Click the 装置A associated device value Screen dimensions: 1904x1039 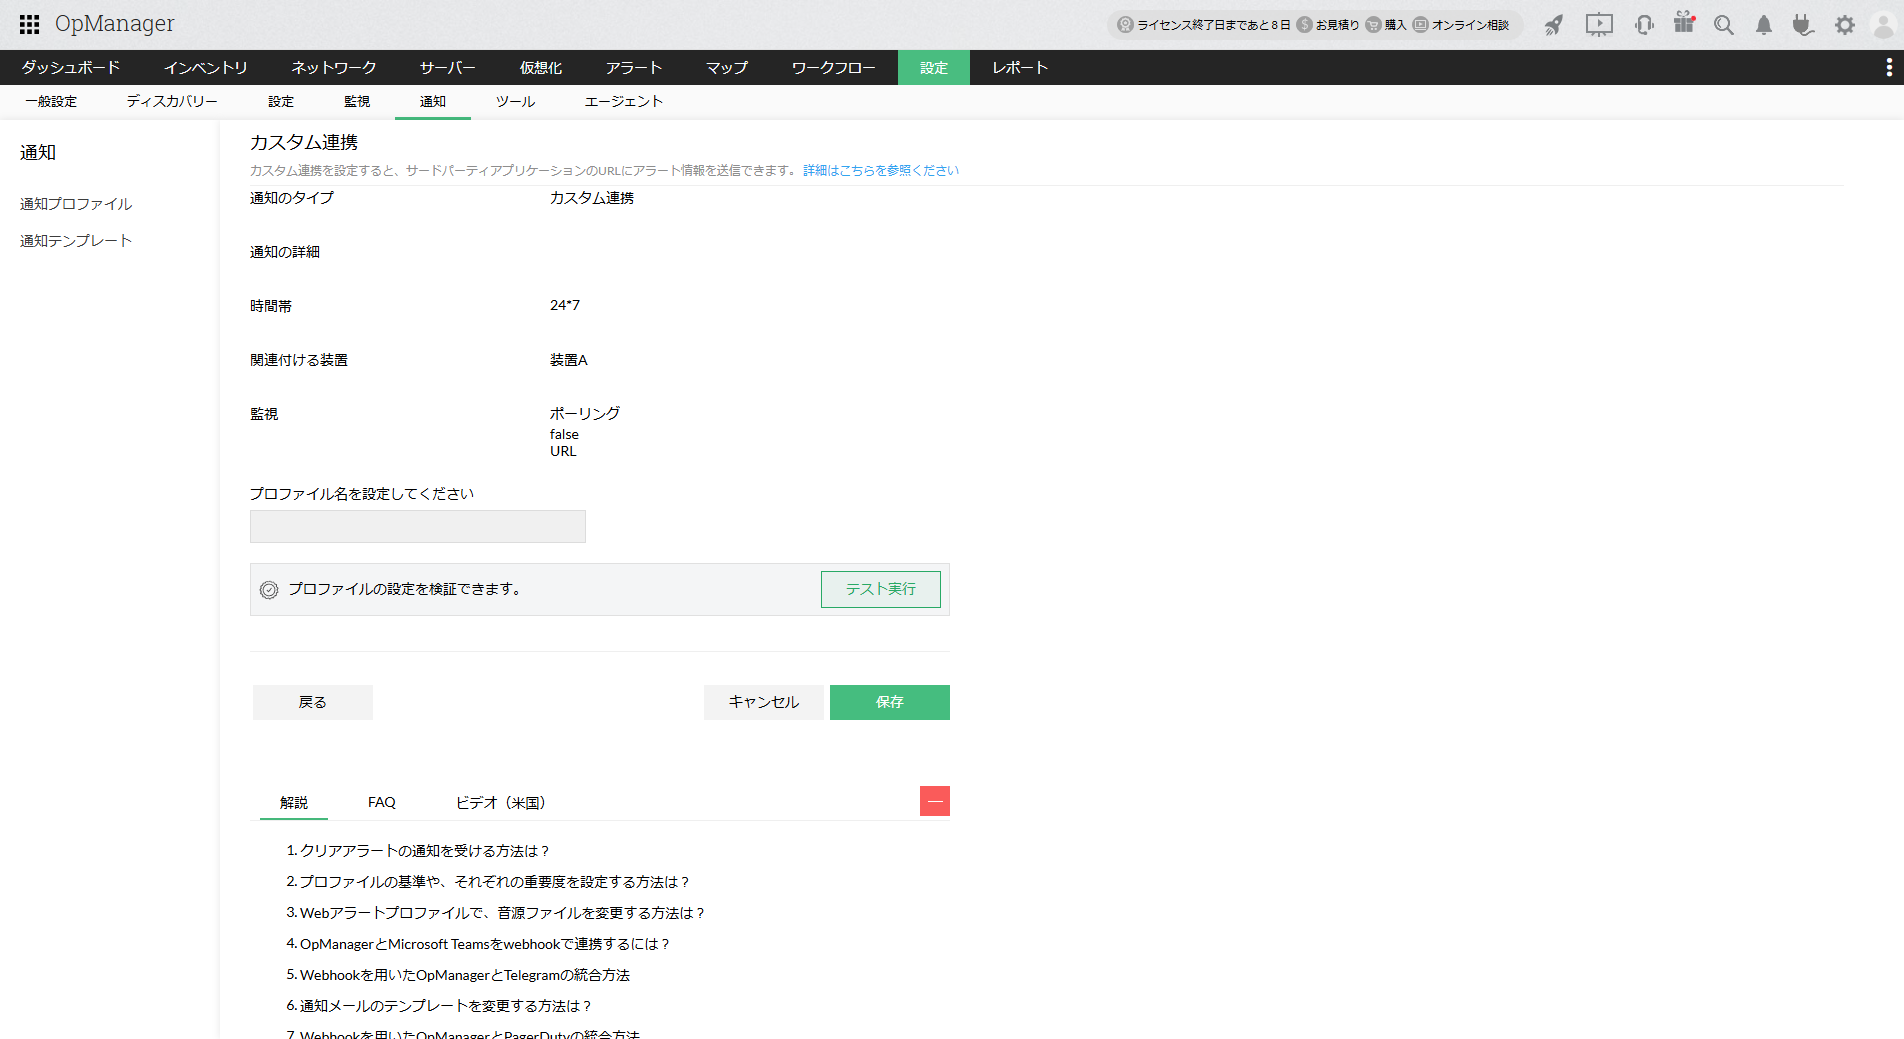tap(569, 360)
